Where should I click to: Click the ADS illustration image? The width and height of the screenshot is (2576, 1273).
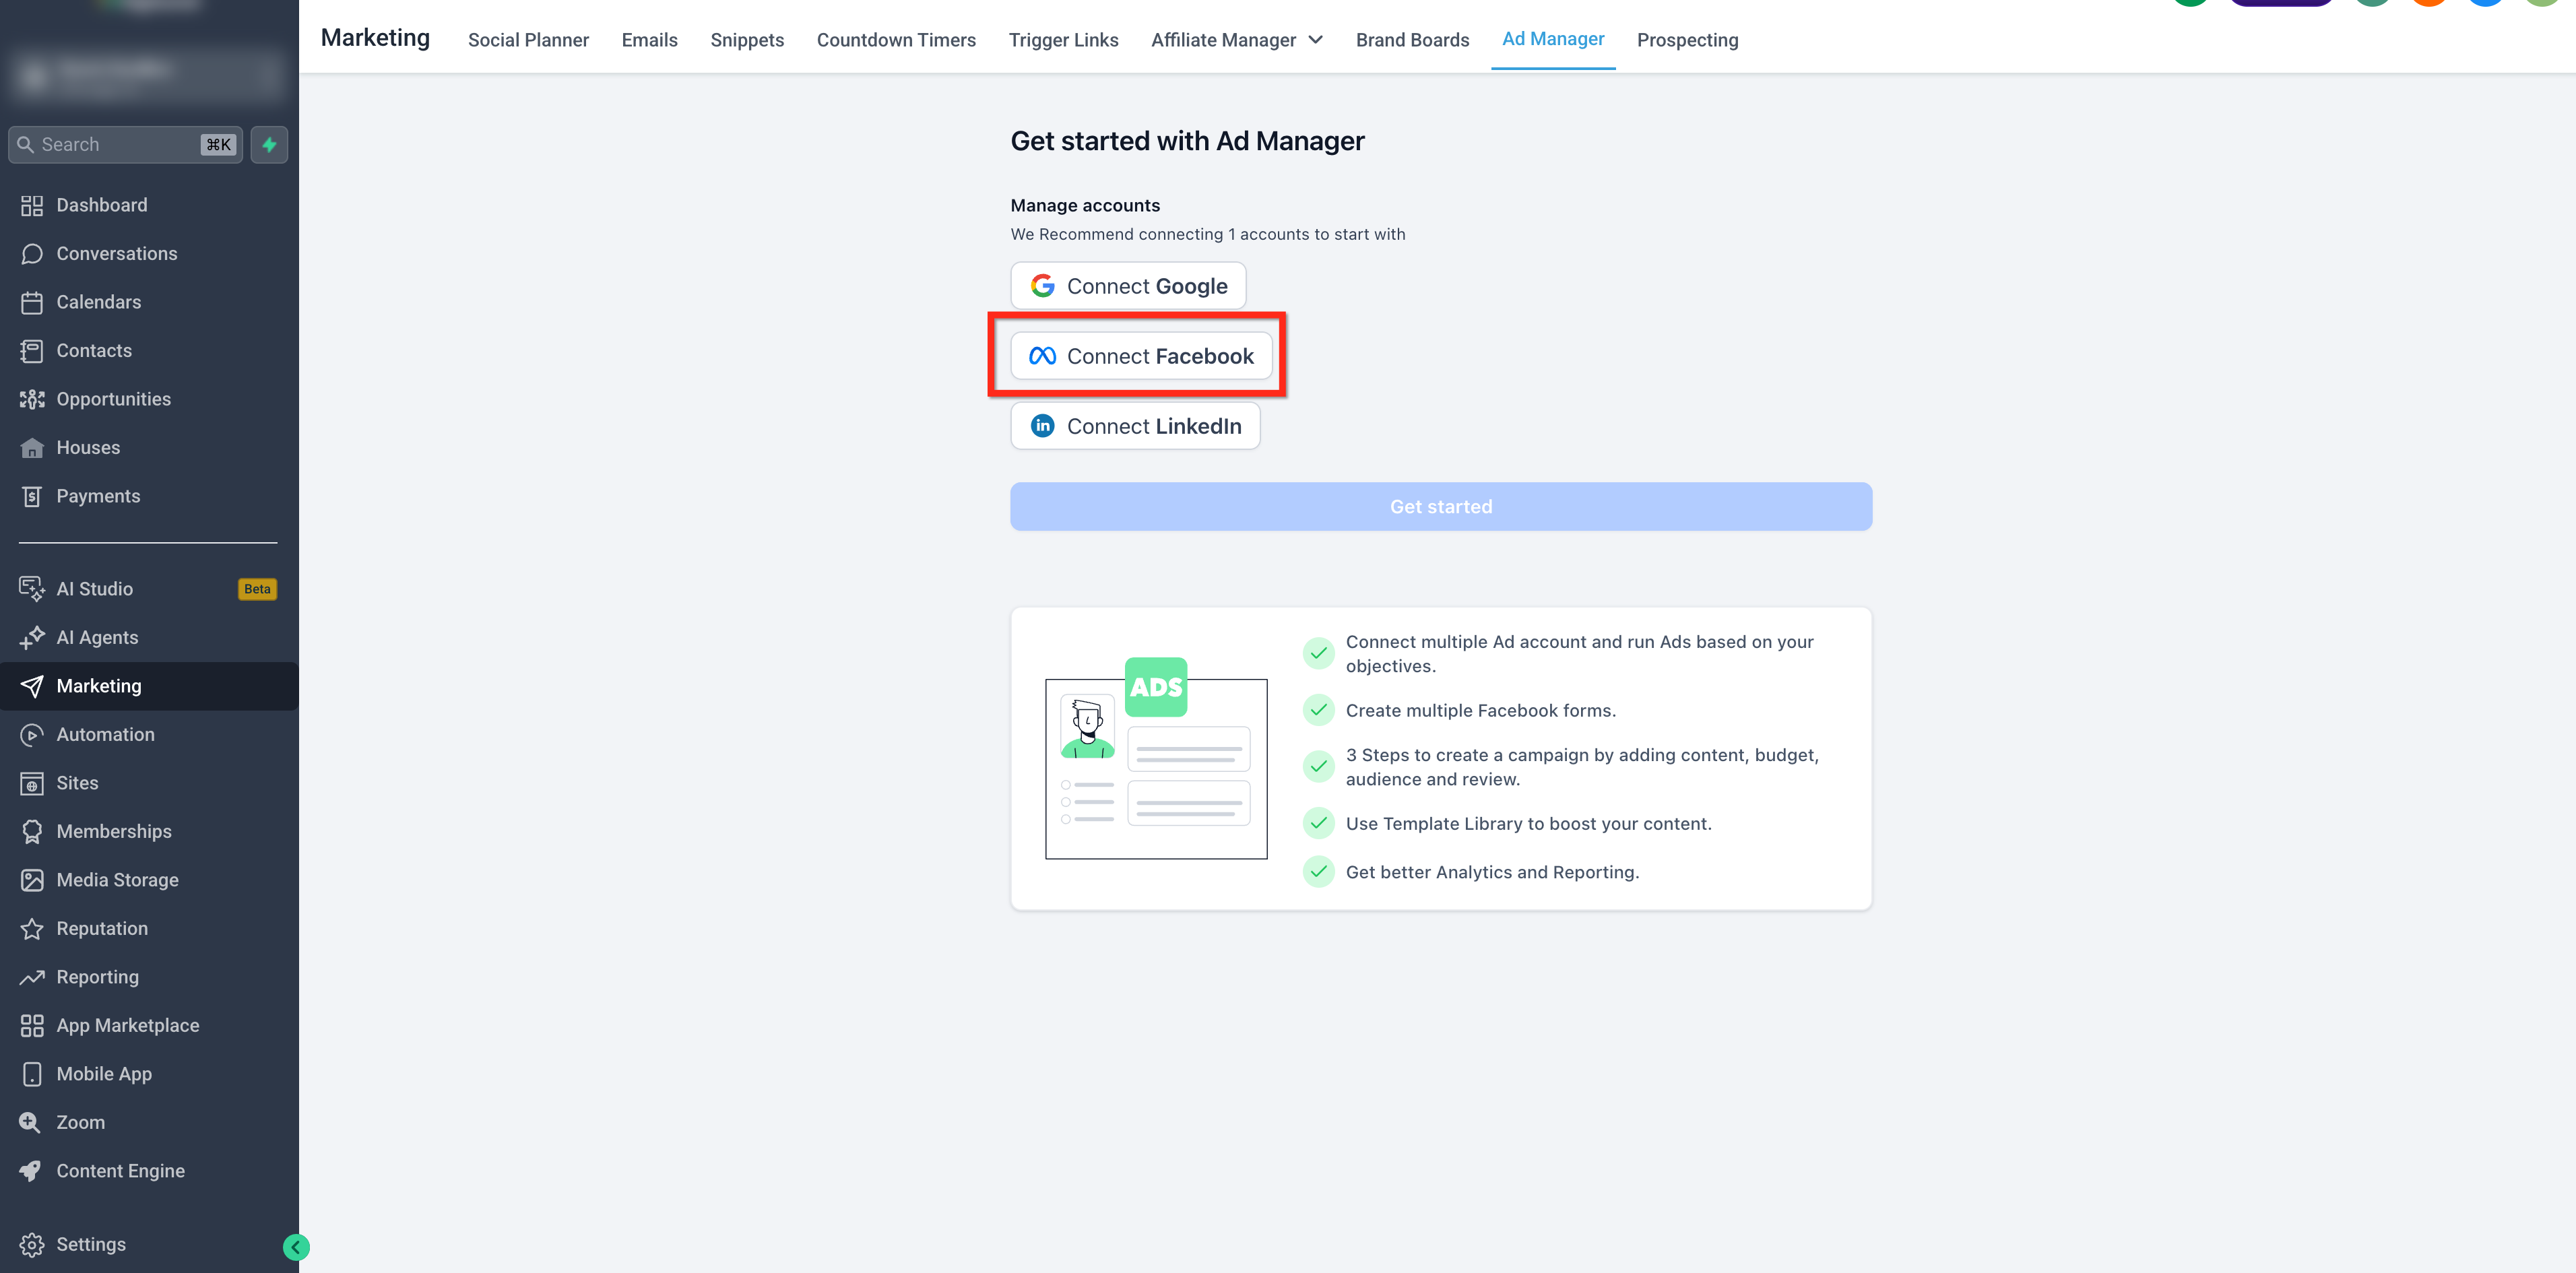coord(1156,758)
